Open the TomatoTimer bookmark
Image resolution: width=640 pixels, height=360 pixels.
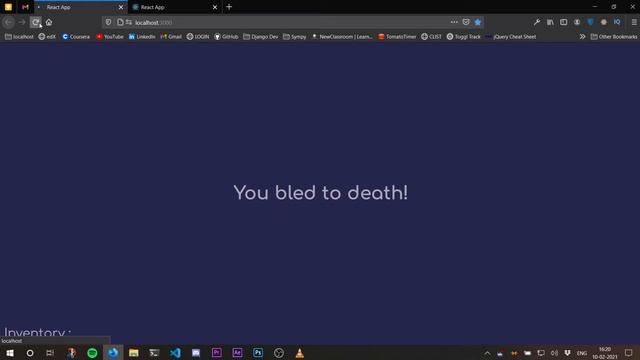pyautogui.click(x=397, y=37)
